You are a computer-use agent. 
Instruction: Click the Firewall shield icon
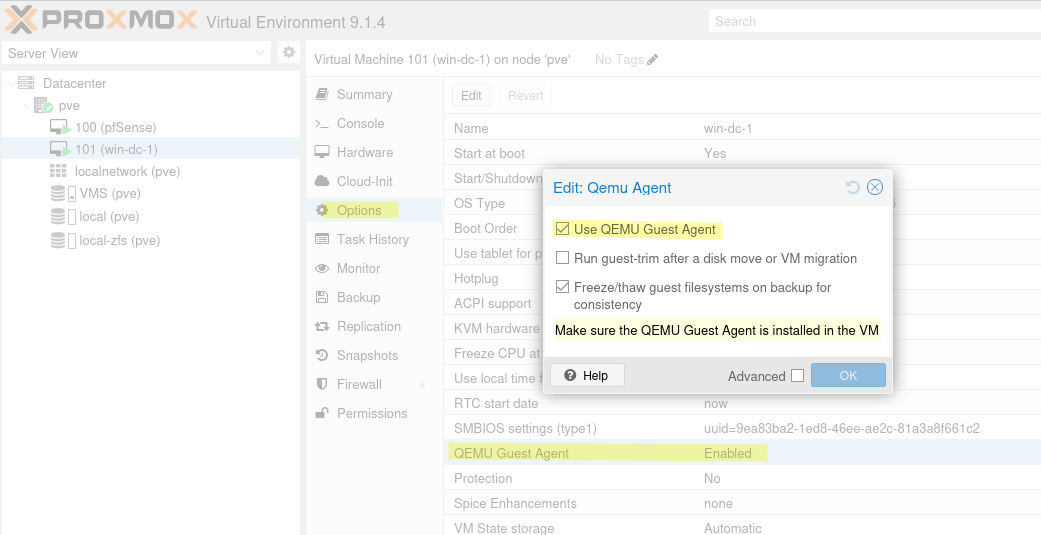pos(322,384)
